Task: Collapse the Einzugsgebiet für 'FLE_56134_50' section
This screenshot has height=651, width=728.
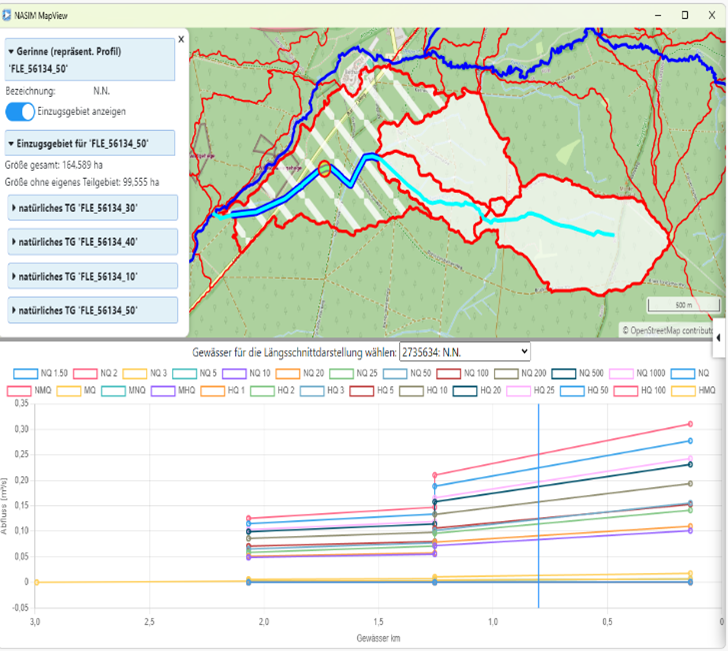Action: [x=90, y=143]
